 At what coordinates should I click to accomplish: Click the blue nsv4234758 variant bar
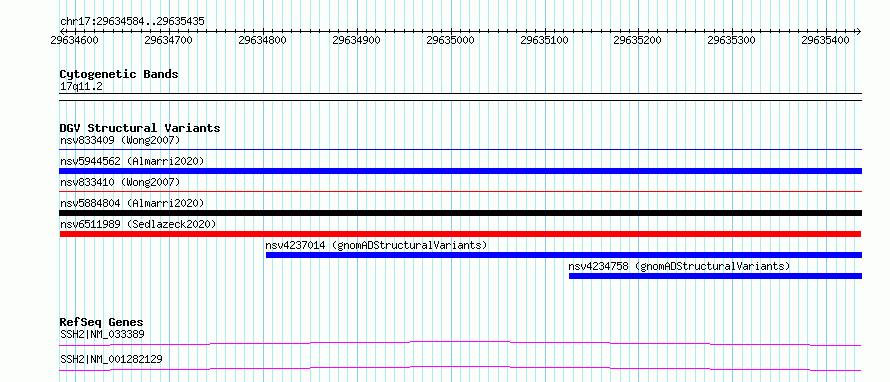coord(715,276)
